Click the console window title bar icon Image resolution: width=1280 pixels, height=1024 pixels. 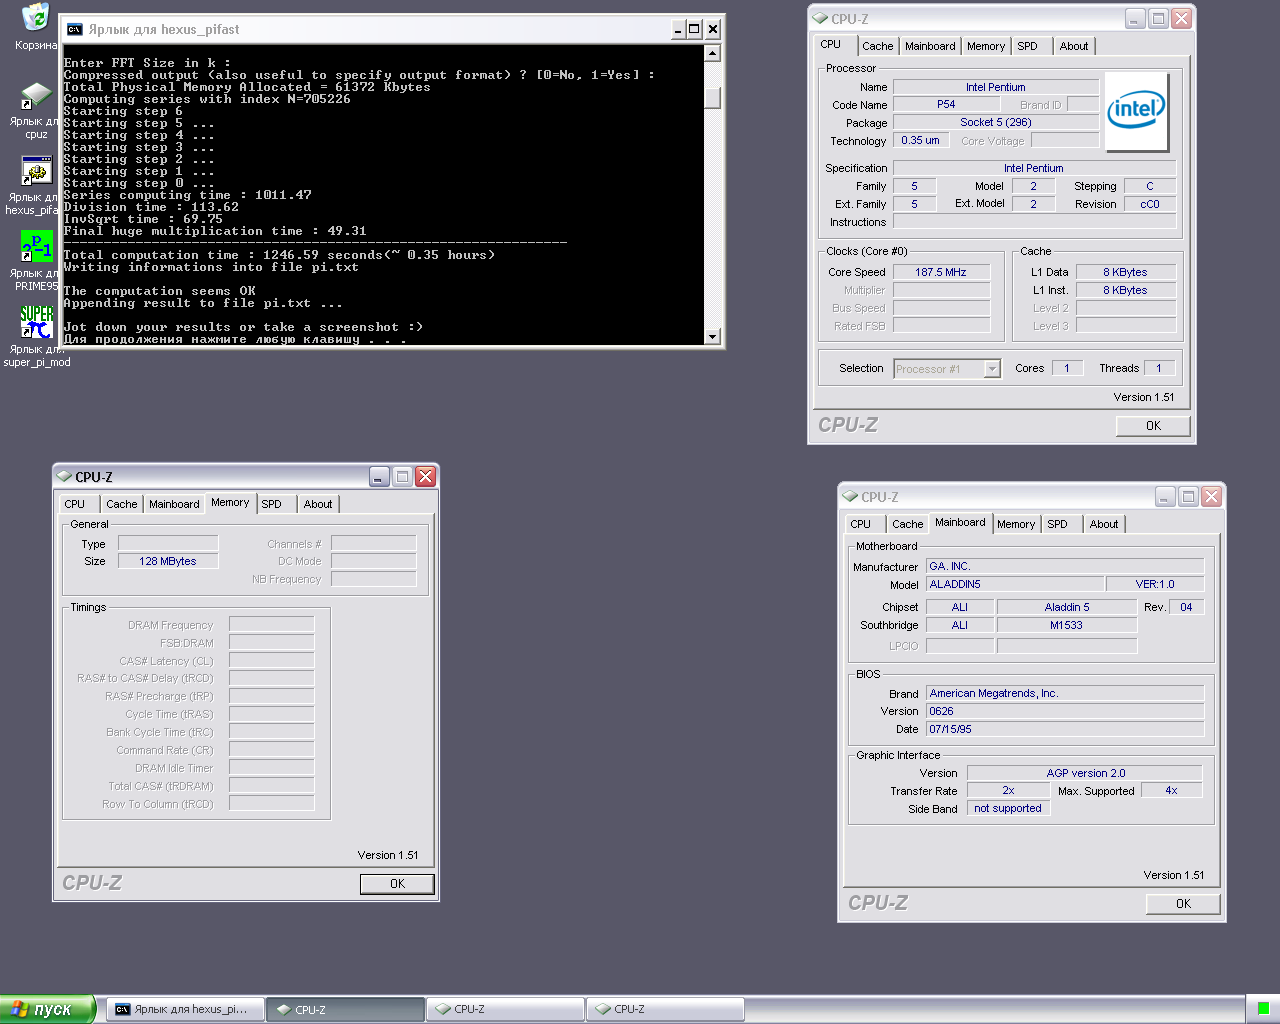pyautogui.click(x=74, y=29)
